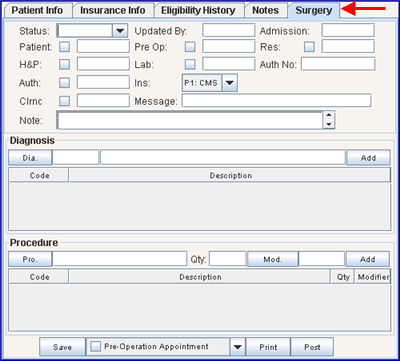Click the diagnosis code field beside Dia.
This screenshot has width=400, height=361.
pyautogui.click(x=76, y=157)
